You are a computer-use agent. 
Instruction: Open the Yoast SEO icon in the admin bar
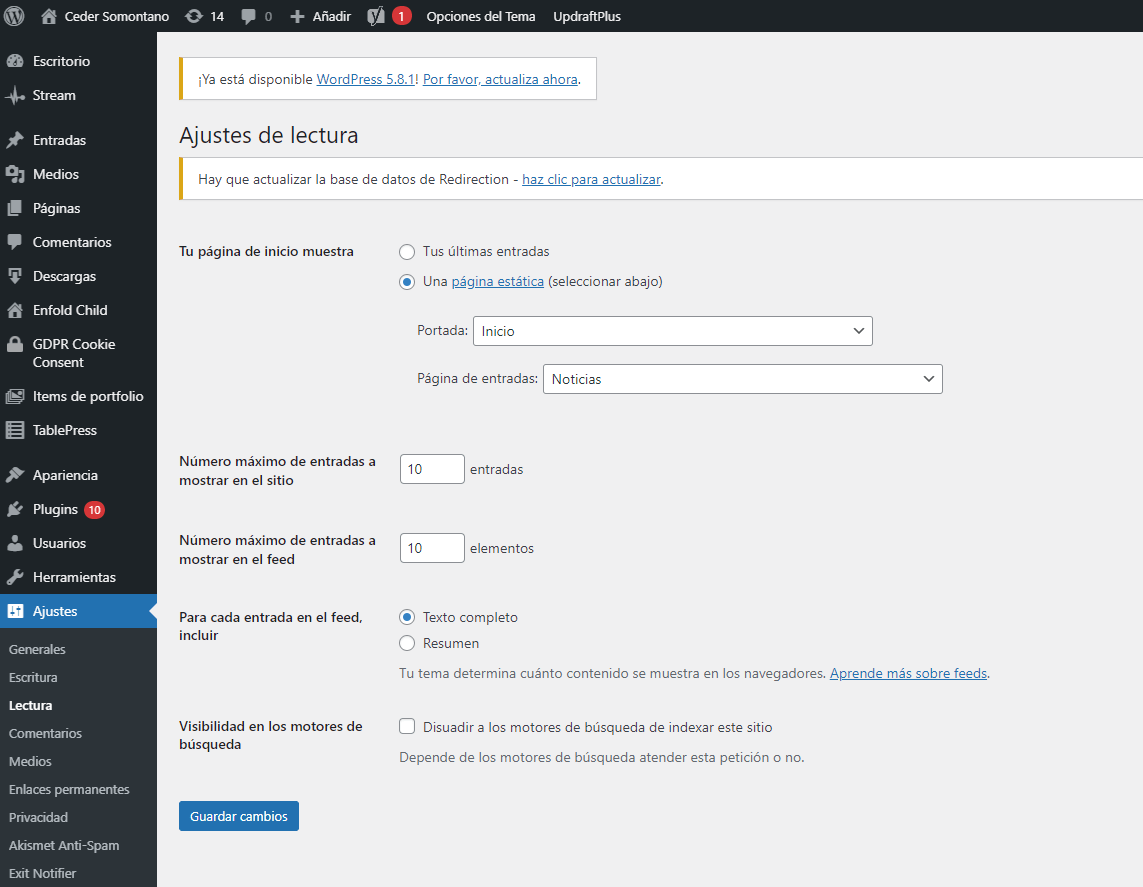pyautogui.click(x=375, y=16)
